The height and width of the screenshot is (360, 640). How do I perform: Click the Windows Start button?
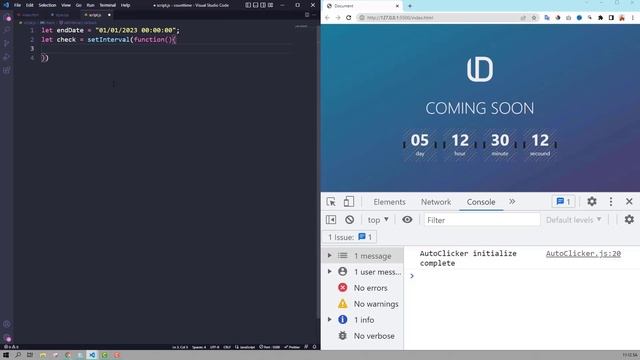click(6, 355)
